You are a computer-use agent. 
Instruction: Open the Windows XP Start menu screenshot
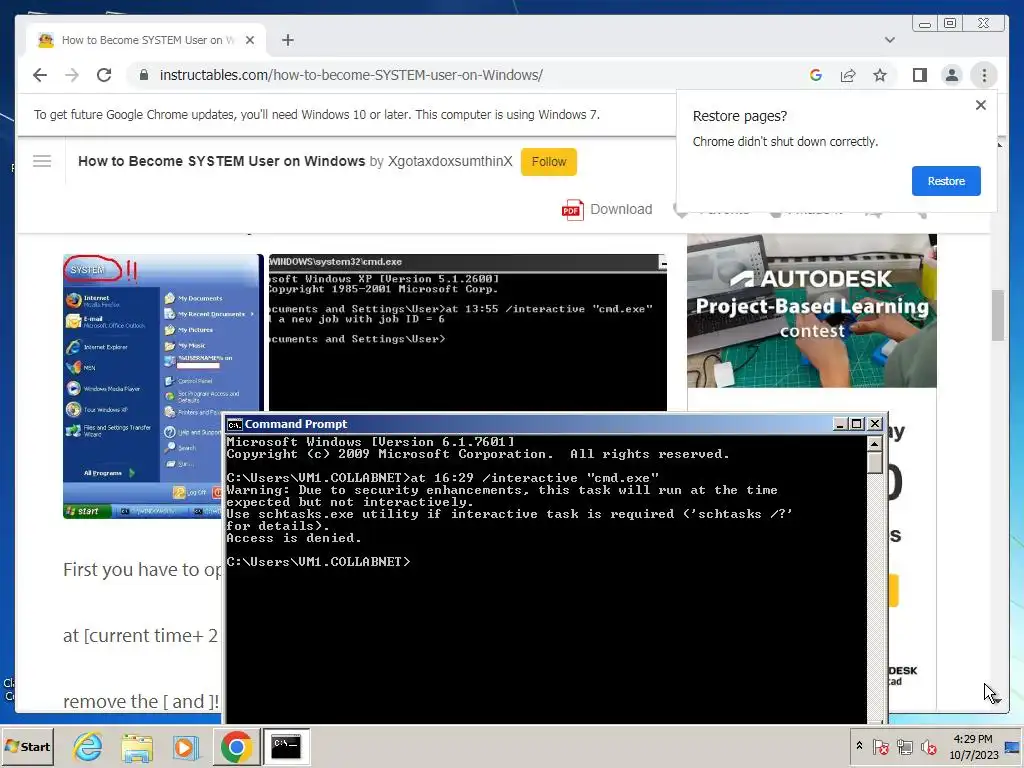(163, 386)
